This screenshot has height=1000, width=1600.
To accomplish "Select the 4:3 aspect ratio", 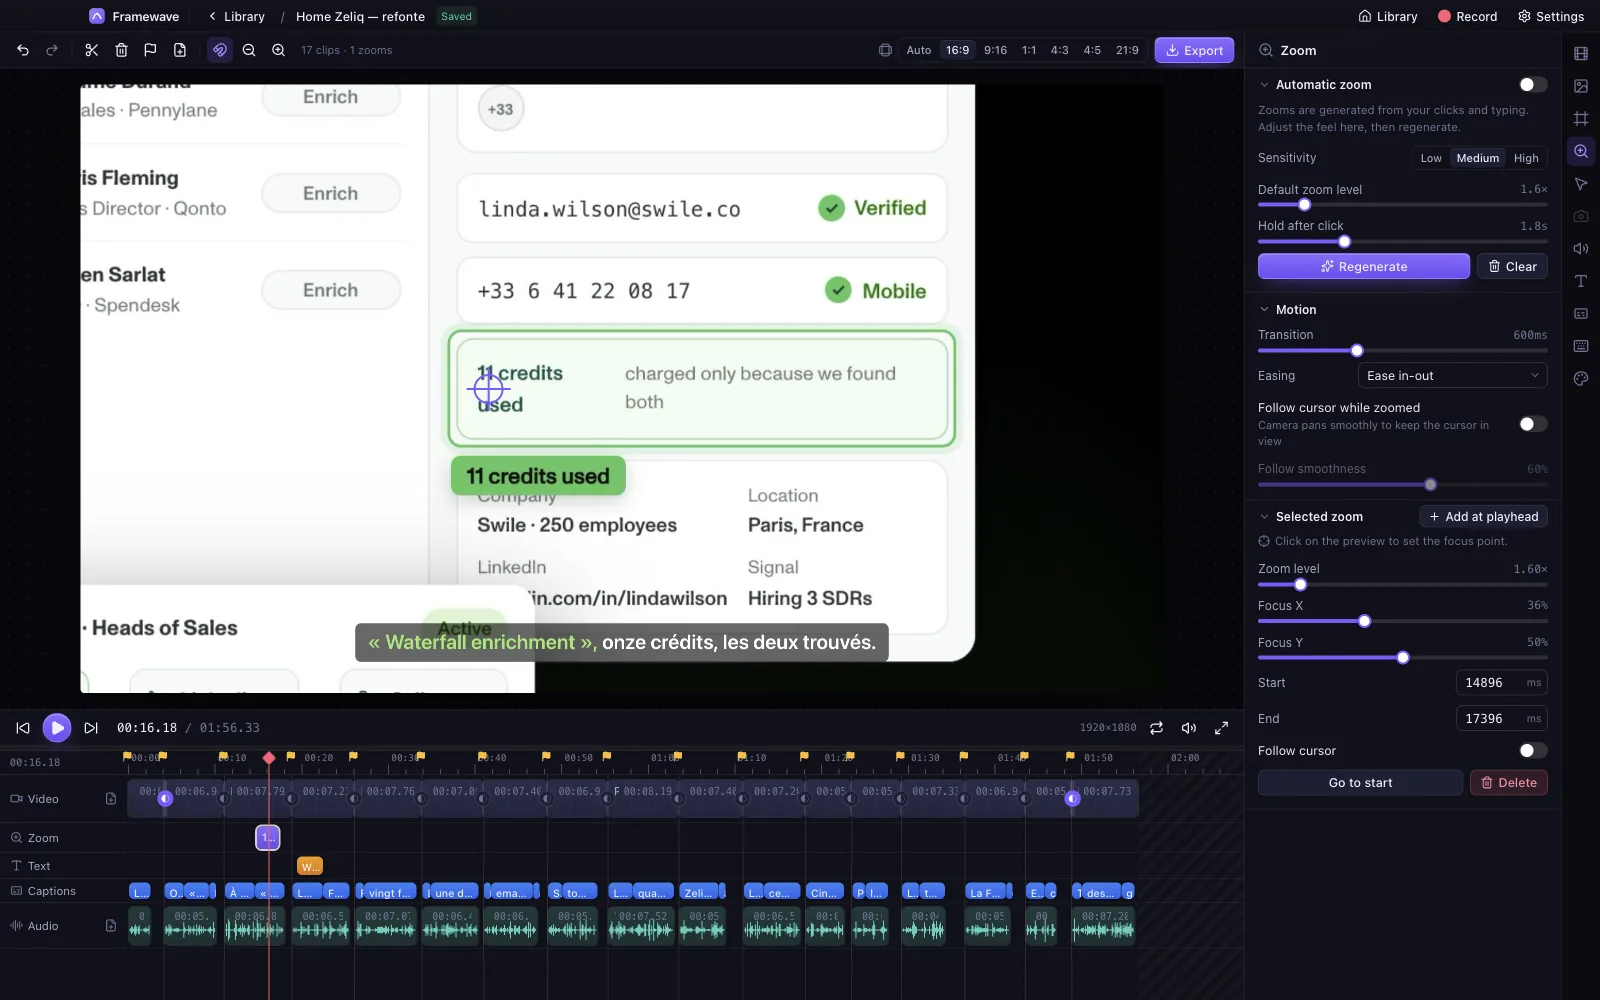I will [1059, 50].
